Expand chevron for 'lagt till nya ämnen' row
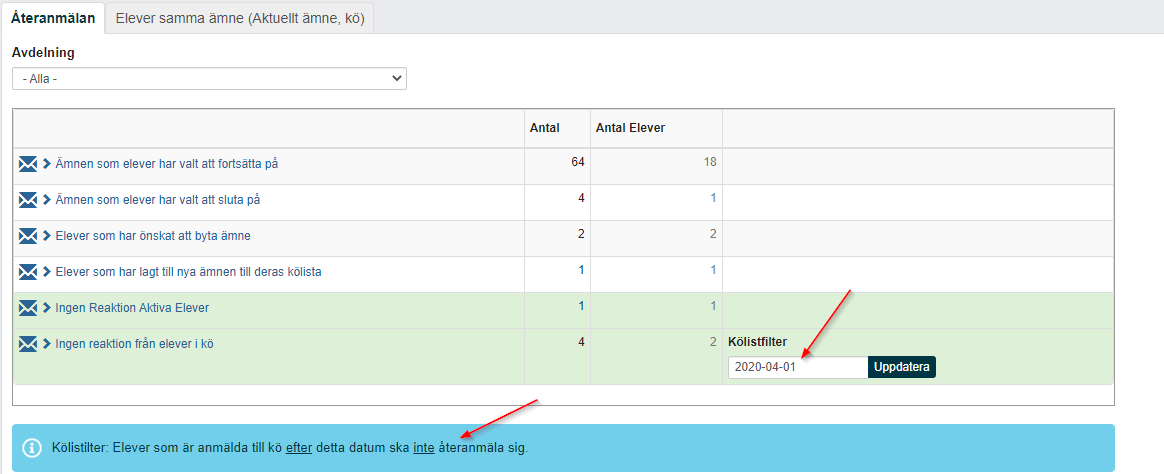Image resolution: width=1164 pixels, height=474 pixels. pyautogui.click(x=46, y=272)
